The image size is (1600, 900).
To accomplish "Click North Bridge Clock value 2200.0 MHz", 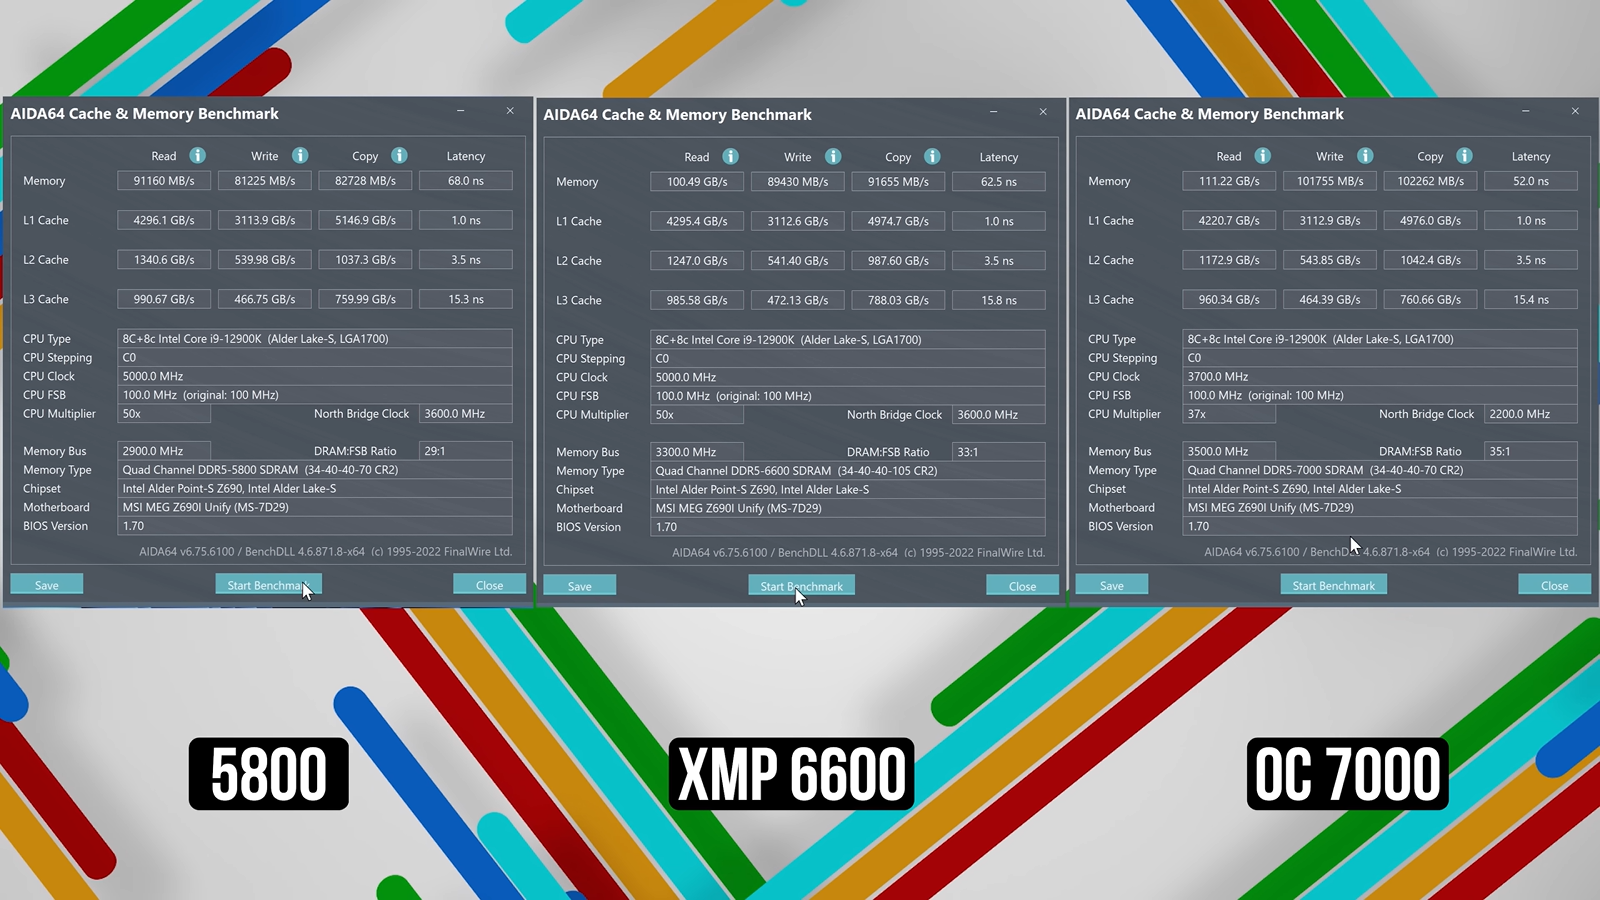I will pyautogui.click(x=1531, y=414).
